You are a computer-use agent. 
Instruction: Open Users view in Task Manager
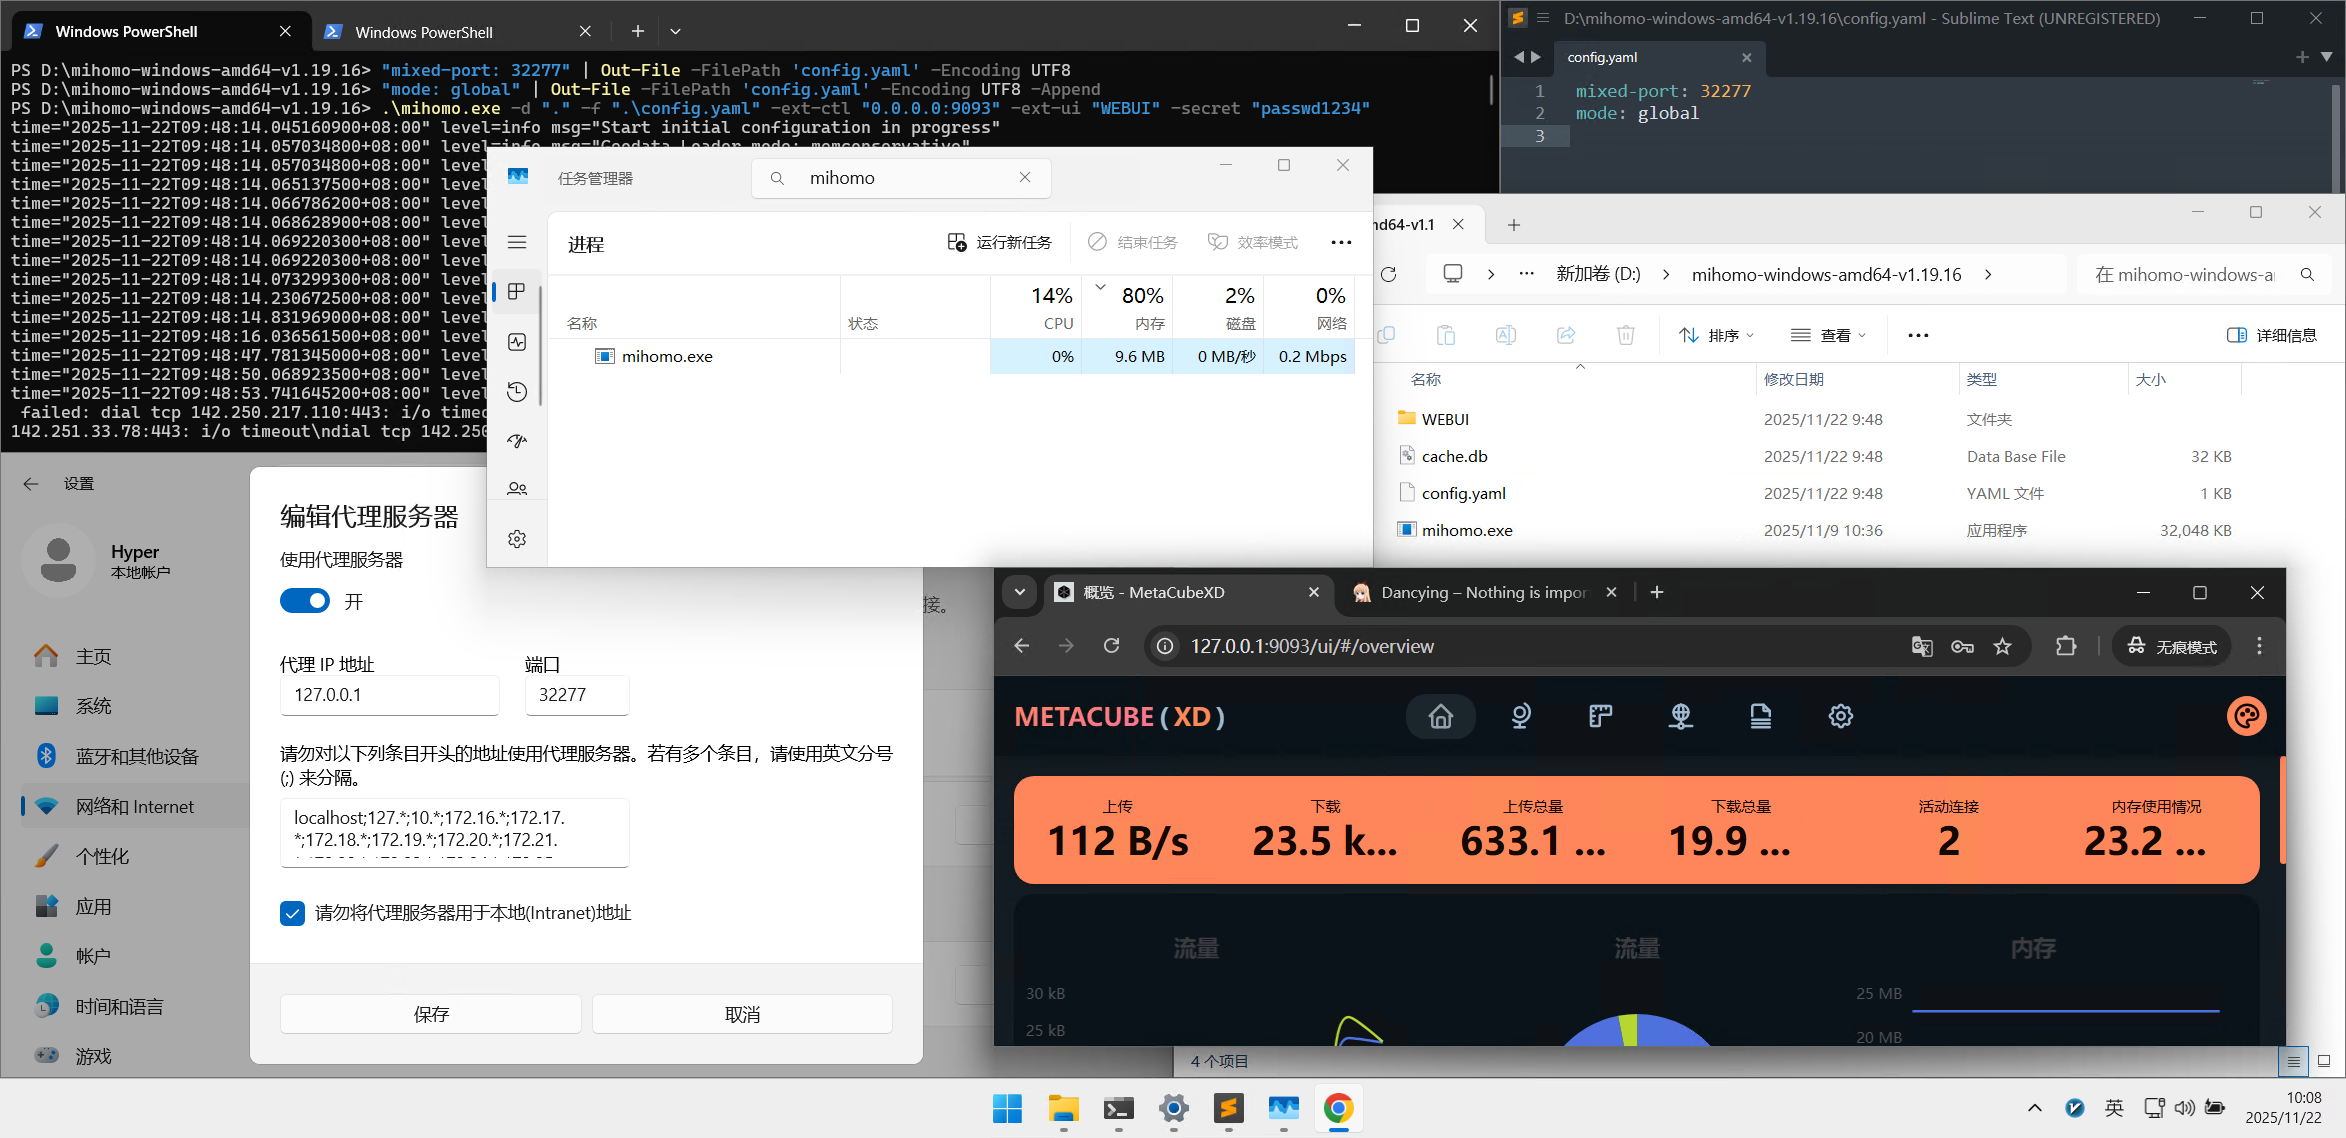click(x=517, y=487)
